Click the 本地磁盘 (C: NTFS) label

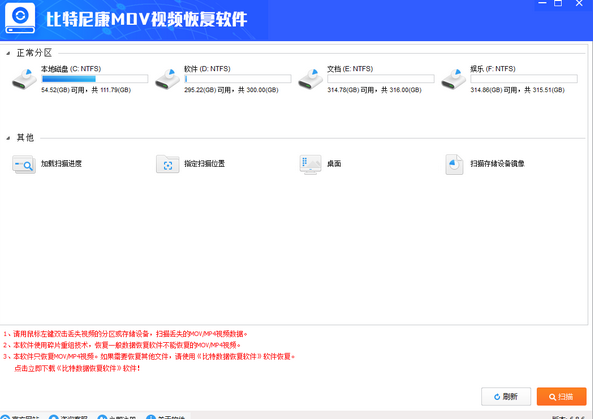click(71, 69)
